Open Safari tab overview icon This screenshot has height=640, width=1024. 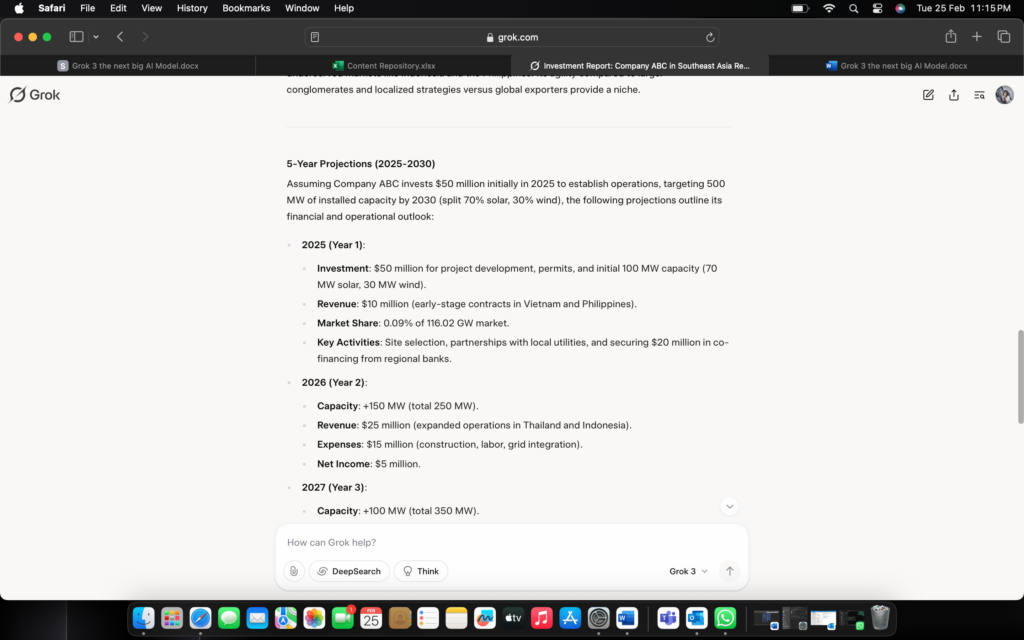coord(1004,37)
